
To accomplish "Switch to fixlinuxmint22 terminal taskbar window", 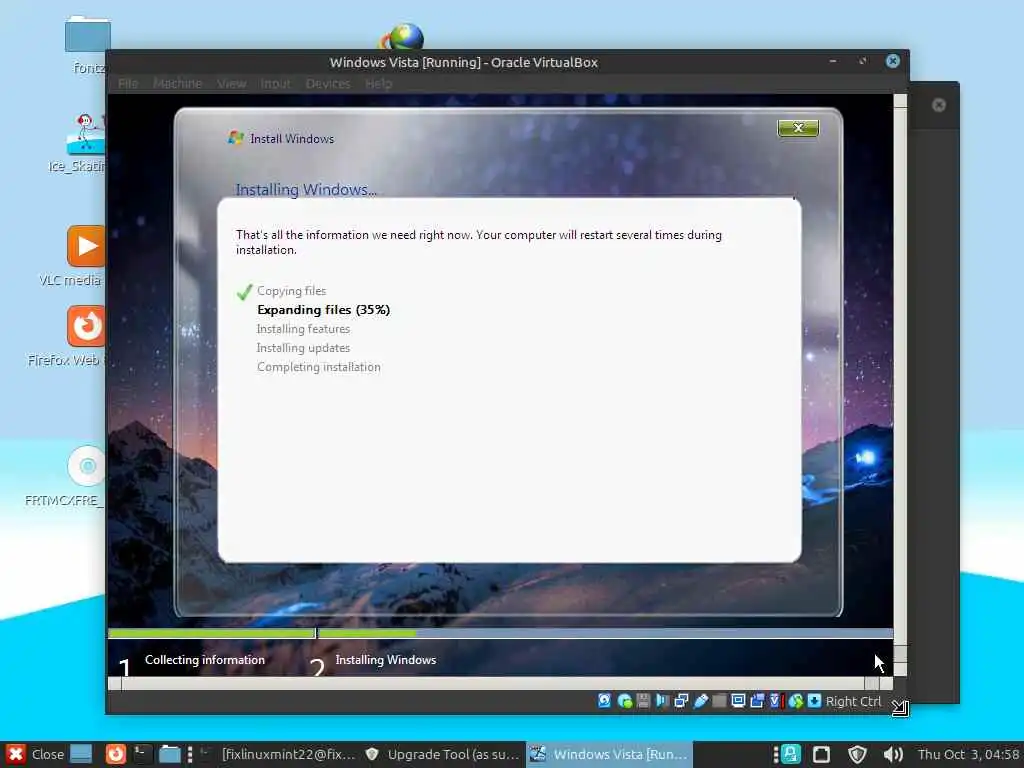I will [280, 754].
